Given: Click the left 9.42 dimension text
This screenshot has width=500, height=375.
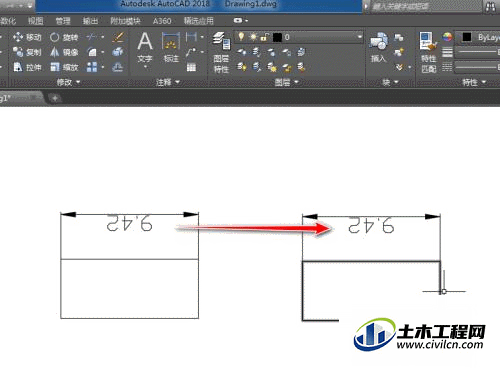Looking at the screenshot, I should 130,223.
